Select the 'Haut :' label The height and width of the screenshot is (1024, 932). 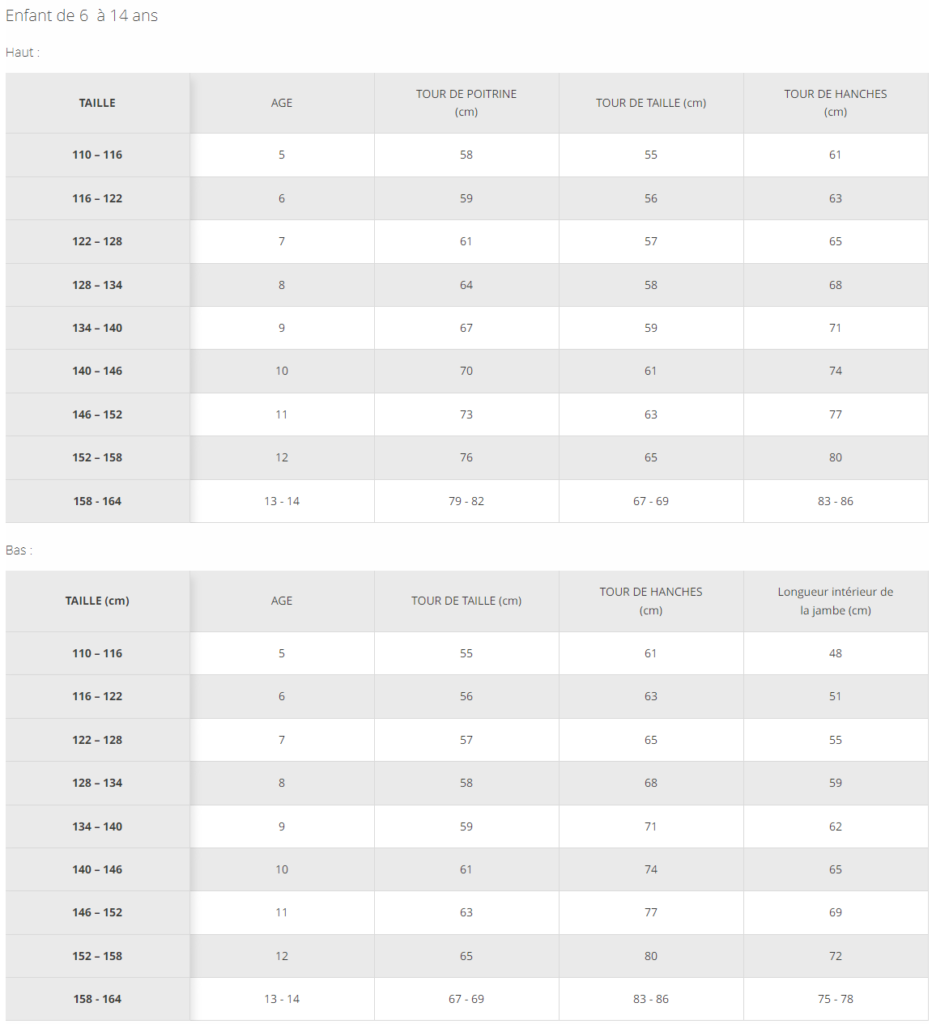pos(23,52)
